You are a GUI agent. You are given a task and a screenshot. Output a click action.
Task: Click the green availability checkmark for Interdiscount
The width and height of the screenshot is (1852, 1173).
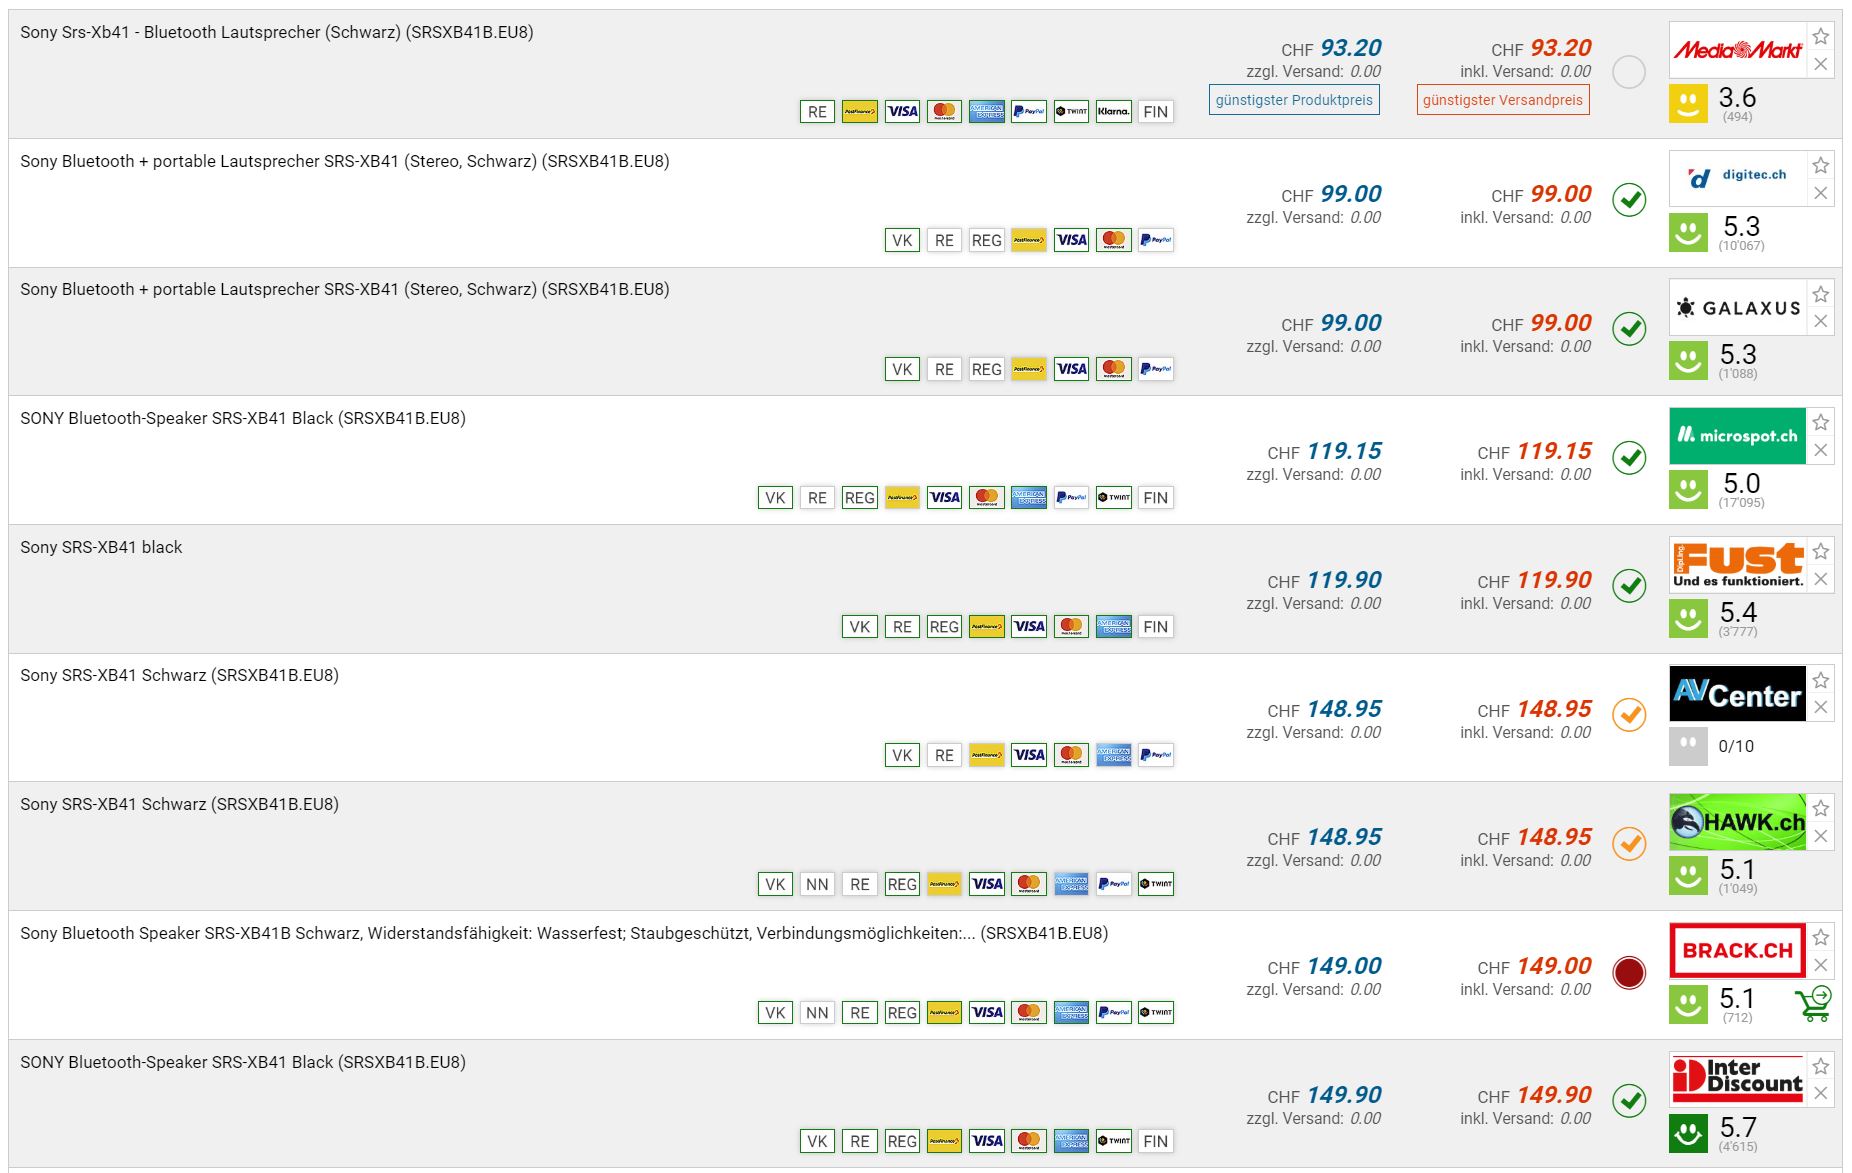click(x=1629, y=1101)
